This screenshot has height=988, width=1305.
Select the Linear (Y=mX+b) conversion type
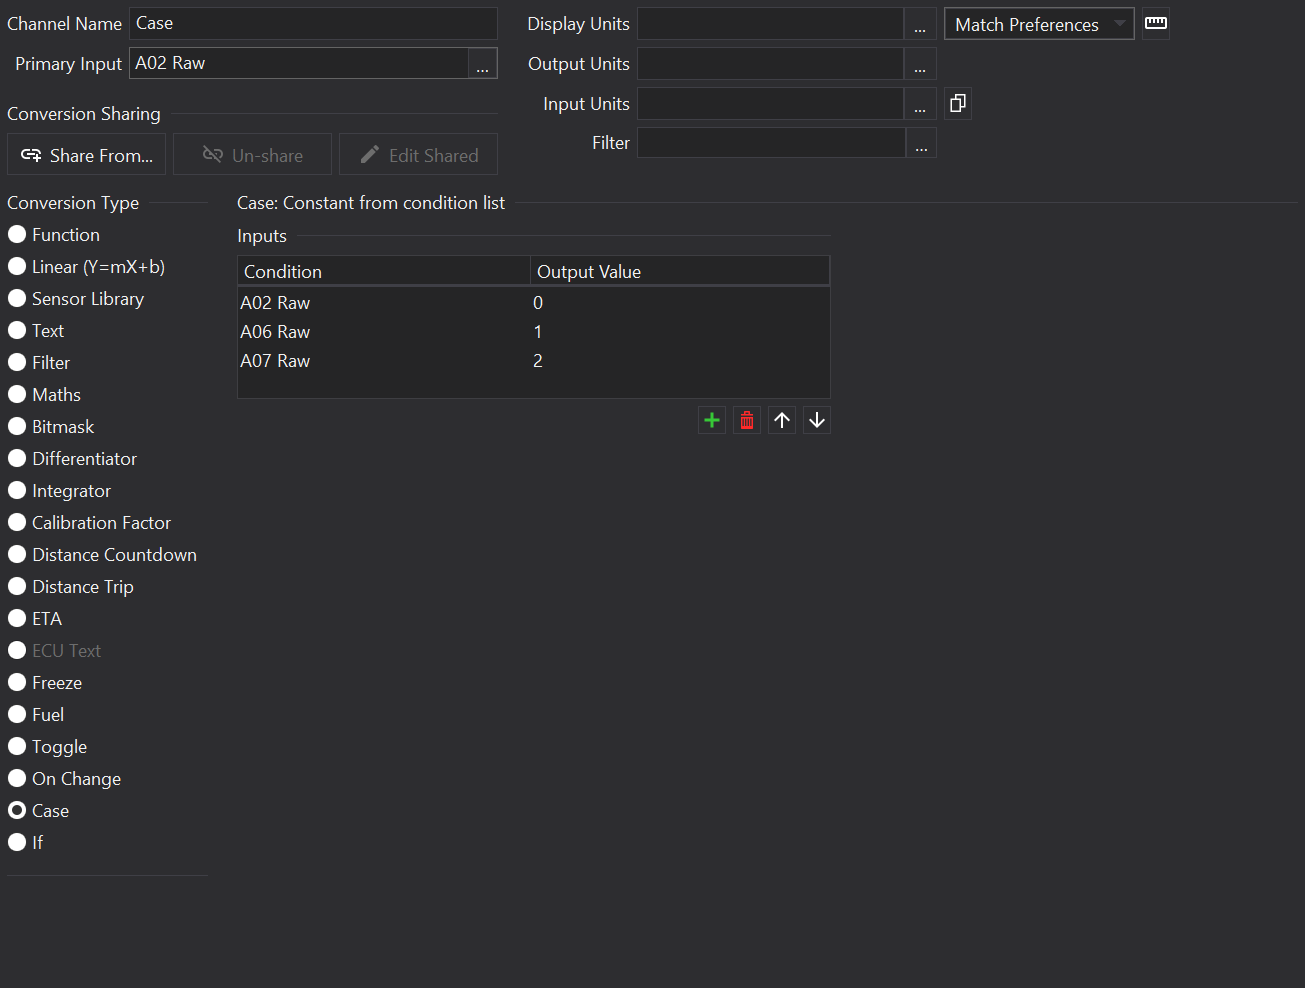(x=17, y=267)
